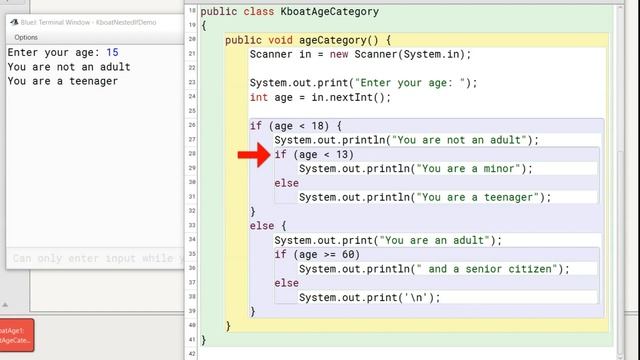Screen dimensions: 640x360
Task: Click the line "public class KboatAgeCategory"
Action: pyautogui.click(x=289, y=11)
